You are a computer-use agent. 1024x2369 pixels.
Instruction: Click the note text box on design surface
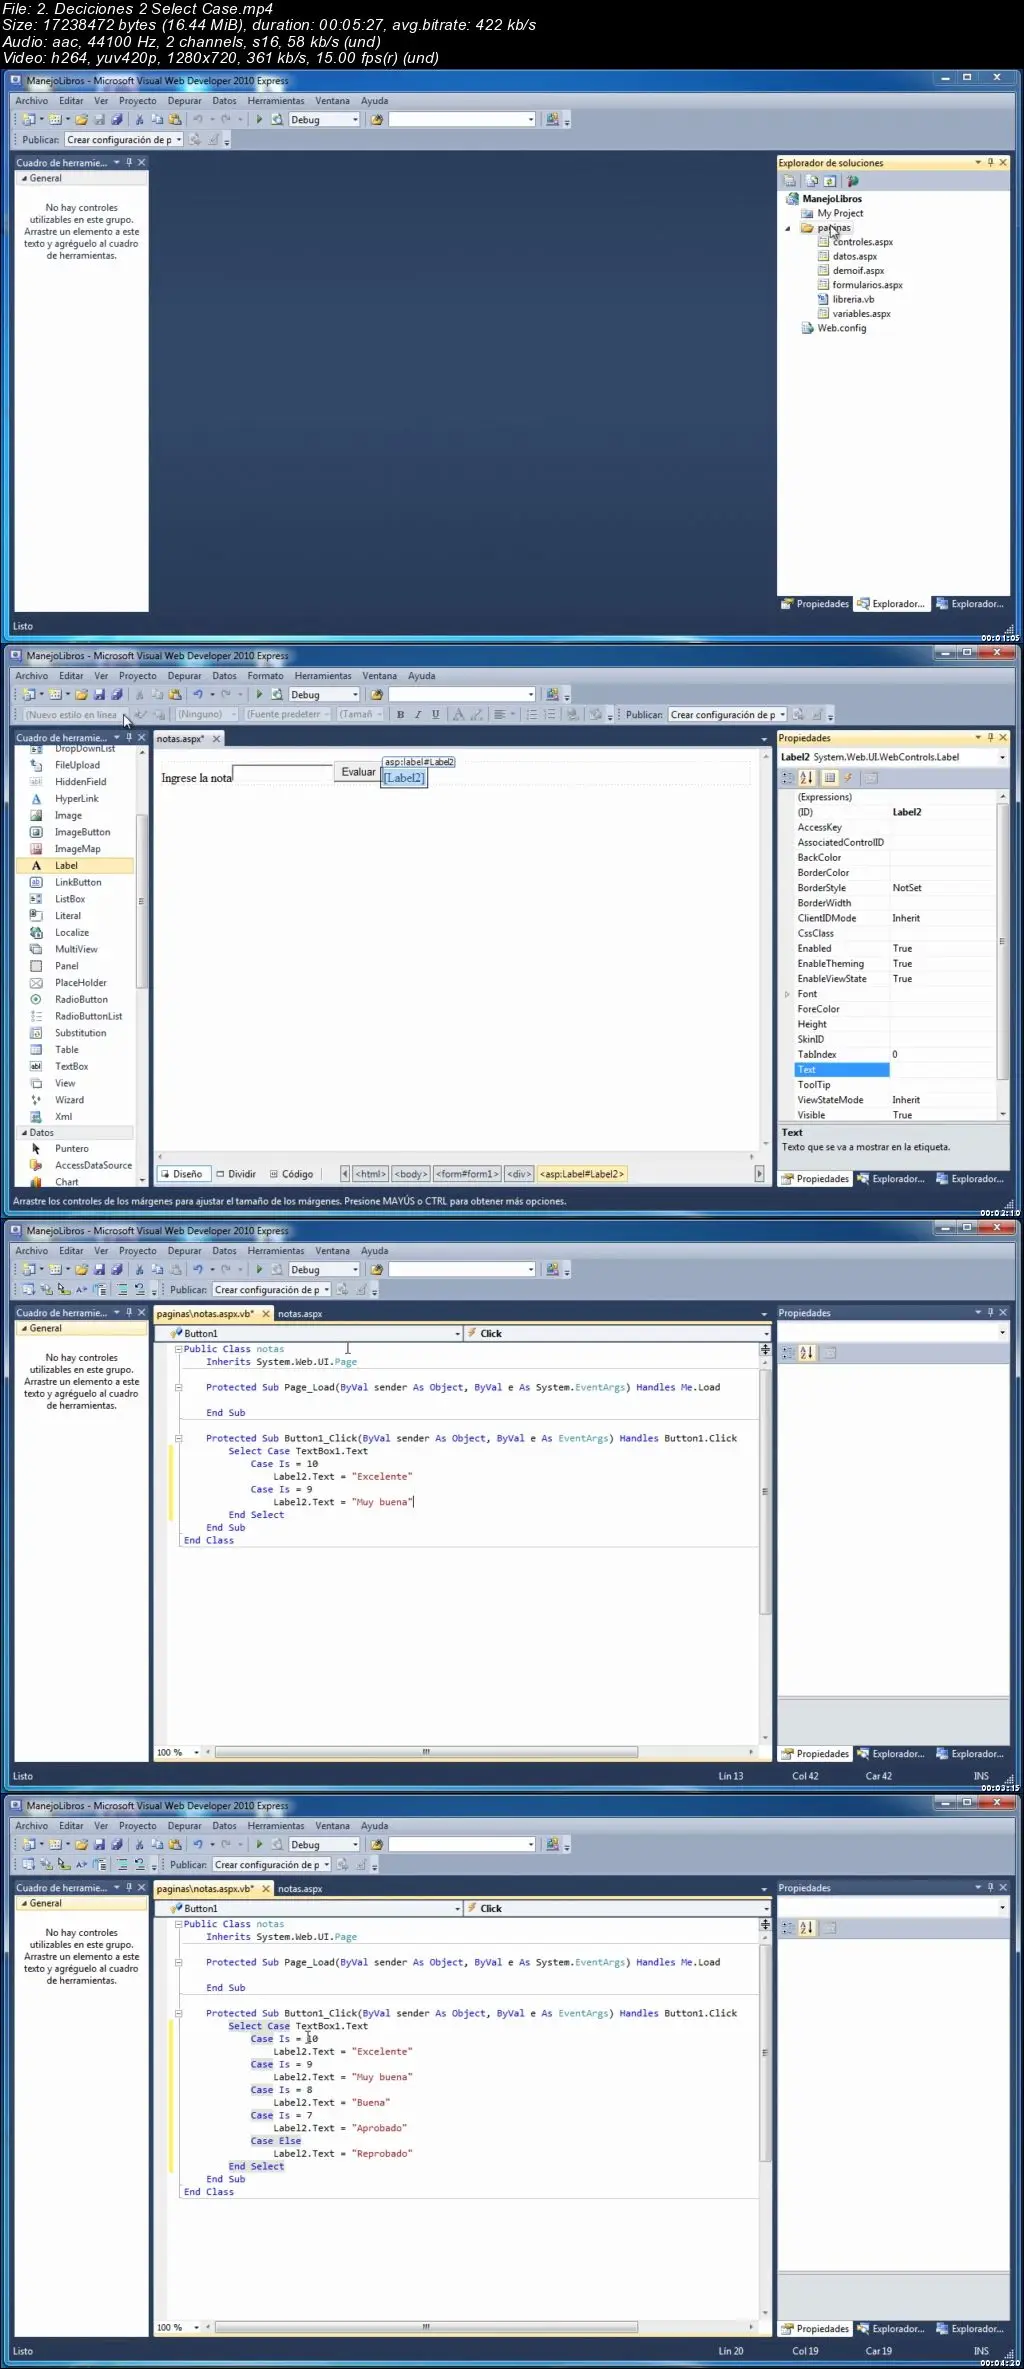point(282,773)
